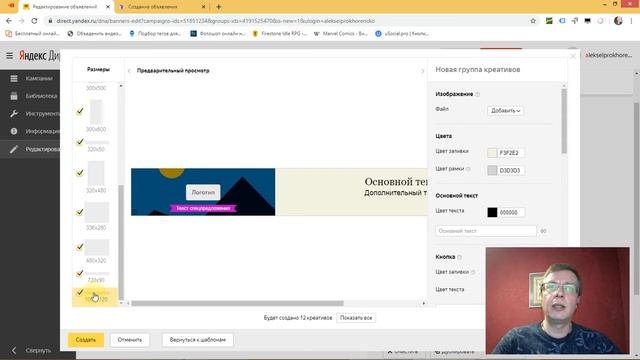Uncheck the 320x50 size checkbox

click(x=80, y=142)
